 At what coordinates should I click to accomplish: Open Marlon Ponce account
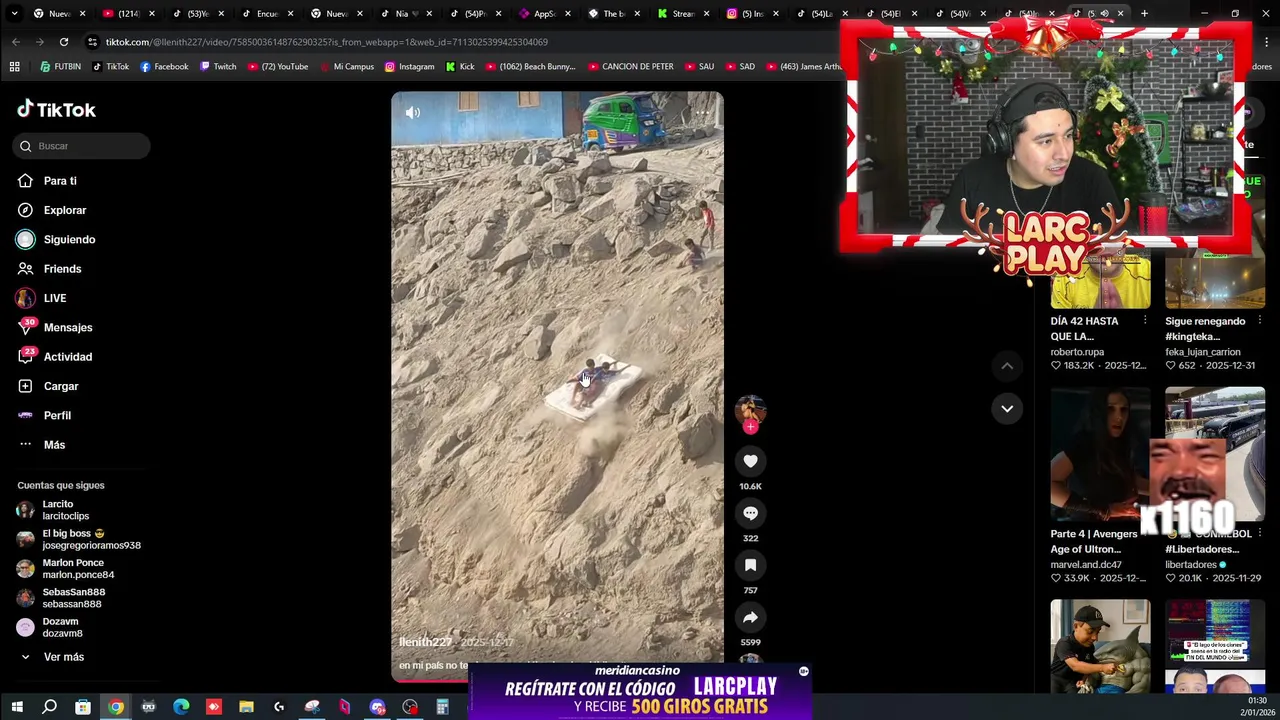[x=78, y=568]
